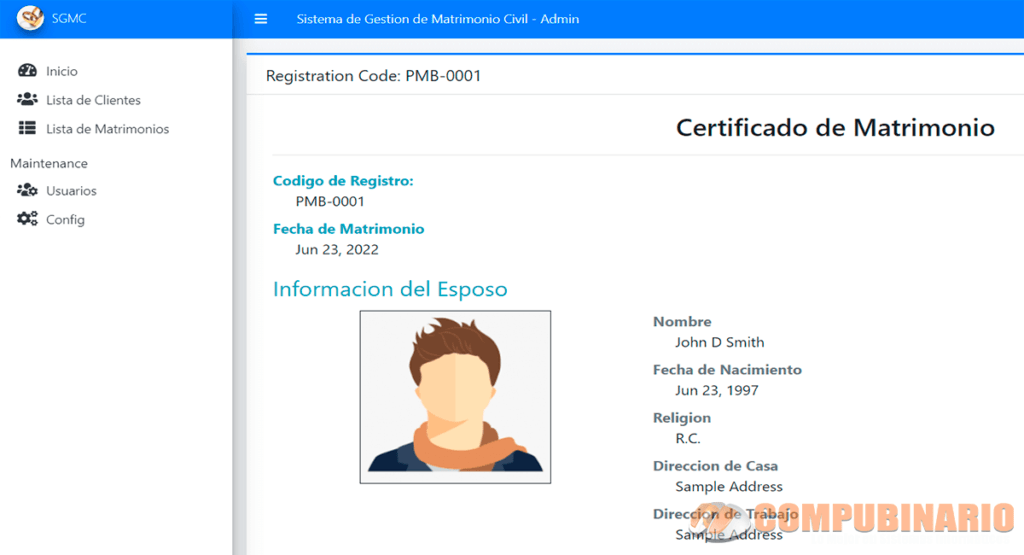Select Registration Code: PMB-0001 header text
Image resolution: width=1024 pixels, height=555 pixels.
tap(374, 76)
